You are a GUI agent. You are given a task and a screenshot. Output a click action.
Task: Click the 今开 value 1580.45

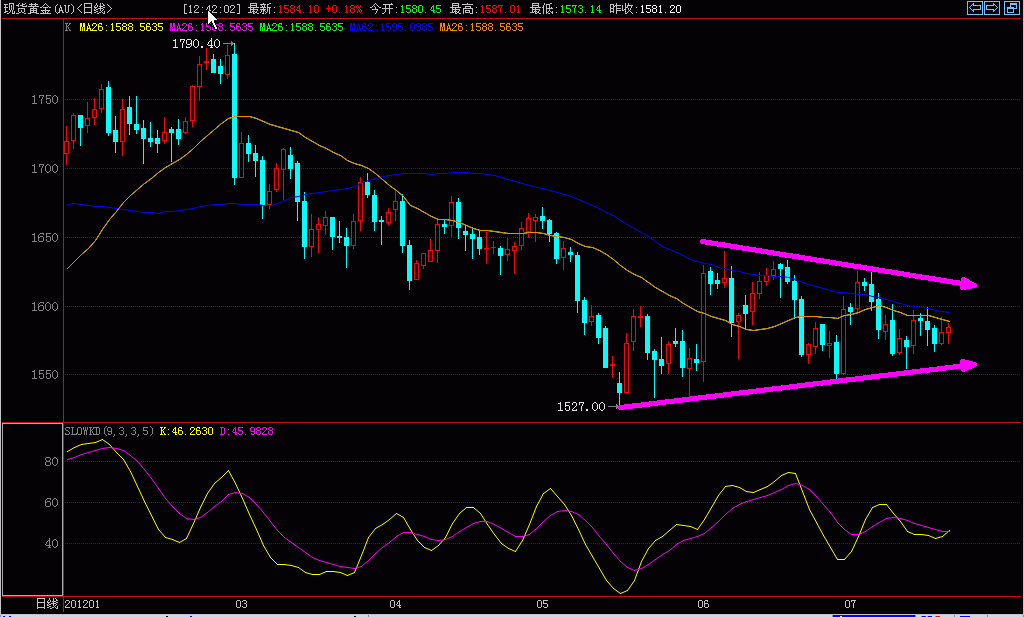pyautogui.click(x=420, y=9)
